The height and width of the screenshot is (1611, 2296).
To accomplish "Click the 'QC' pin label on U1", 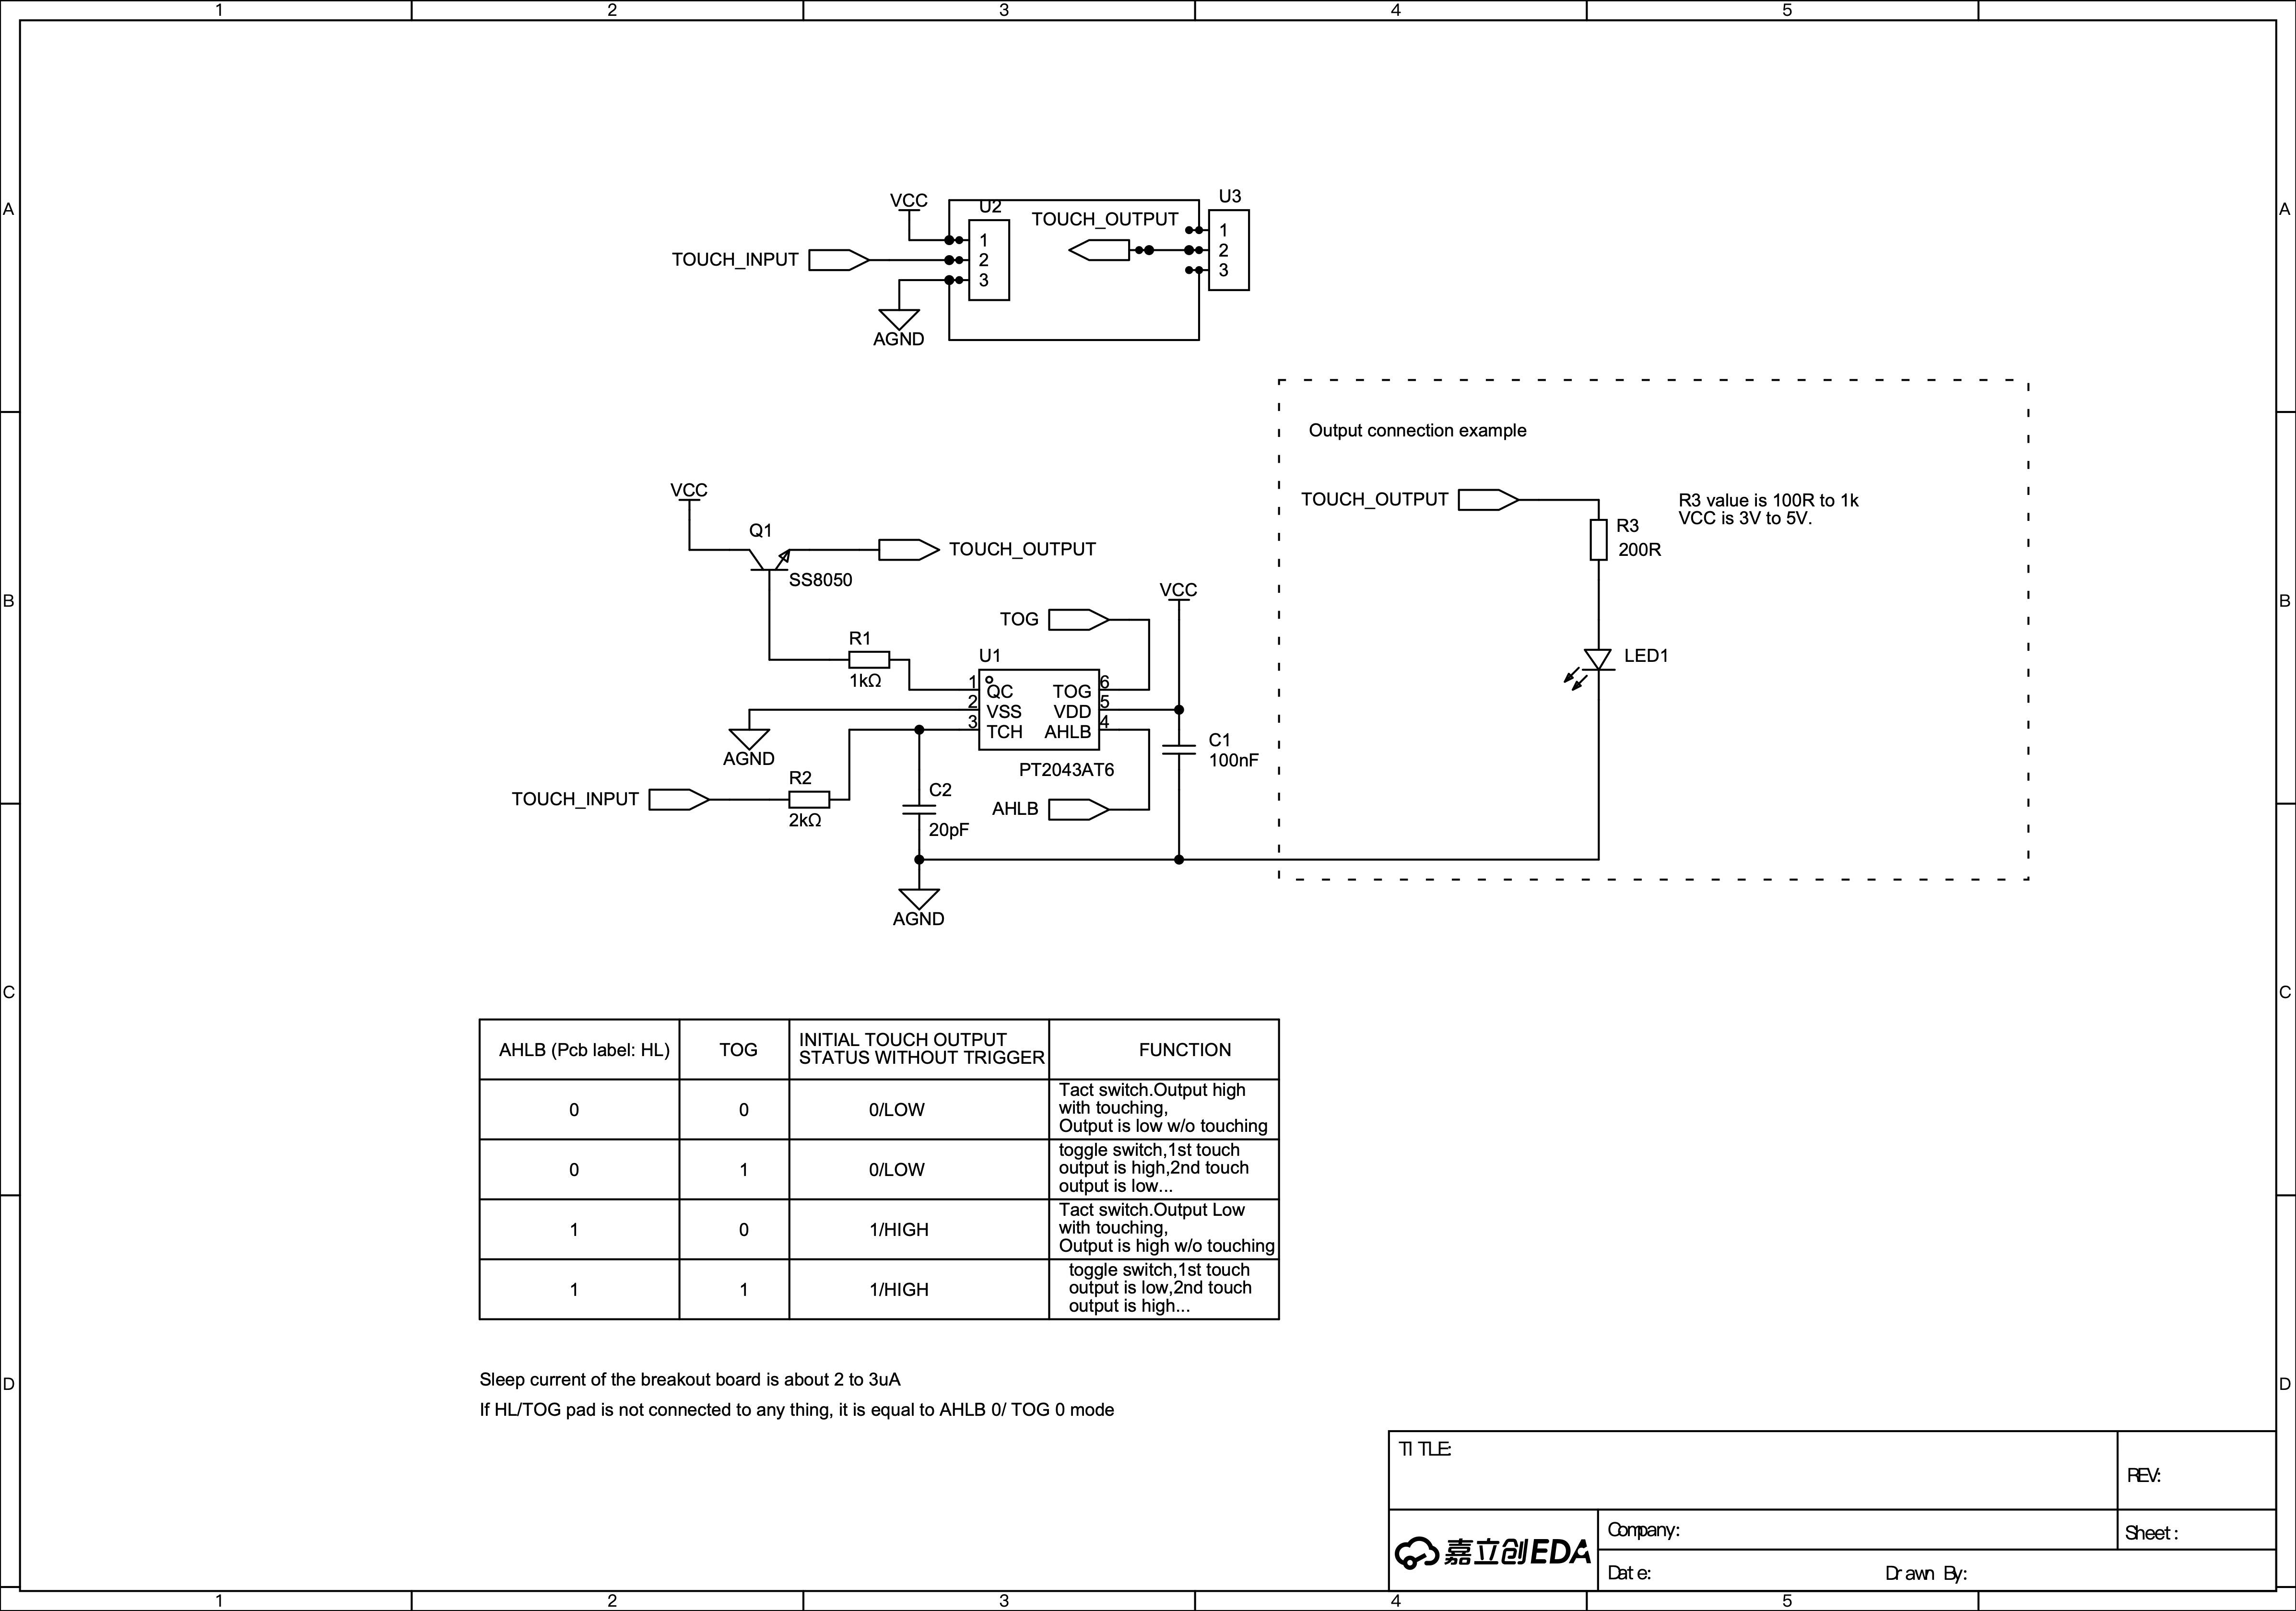I will (x=999, y=692).
